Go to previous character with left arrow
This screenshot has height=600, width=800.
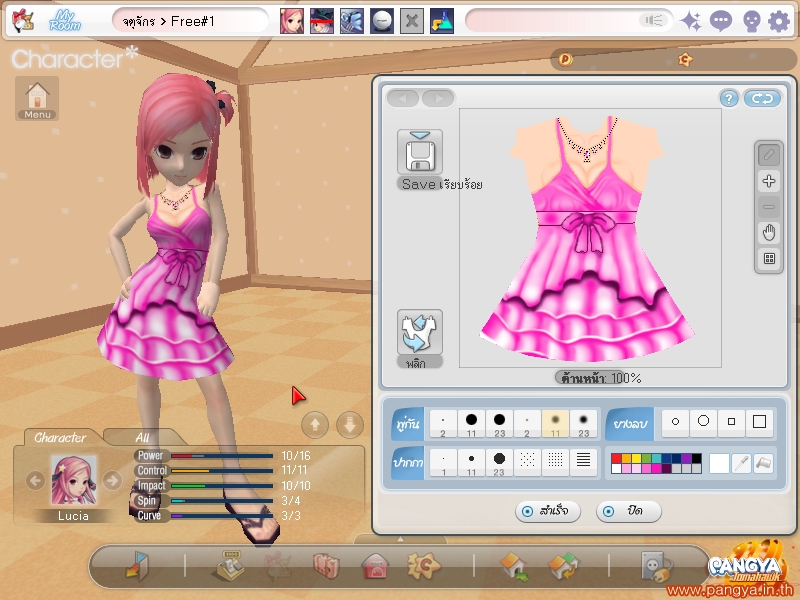click(35, 480)
